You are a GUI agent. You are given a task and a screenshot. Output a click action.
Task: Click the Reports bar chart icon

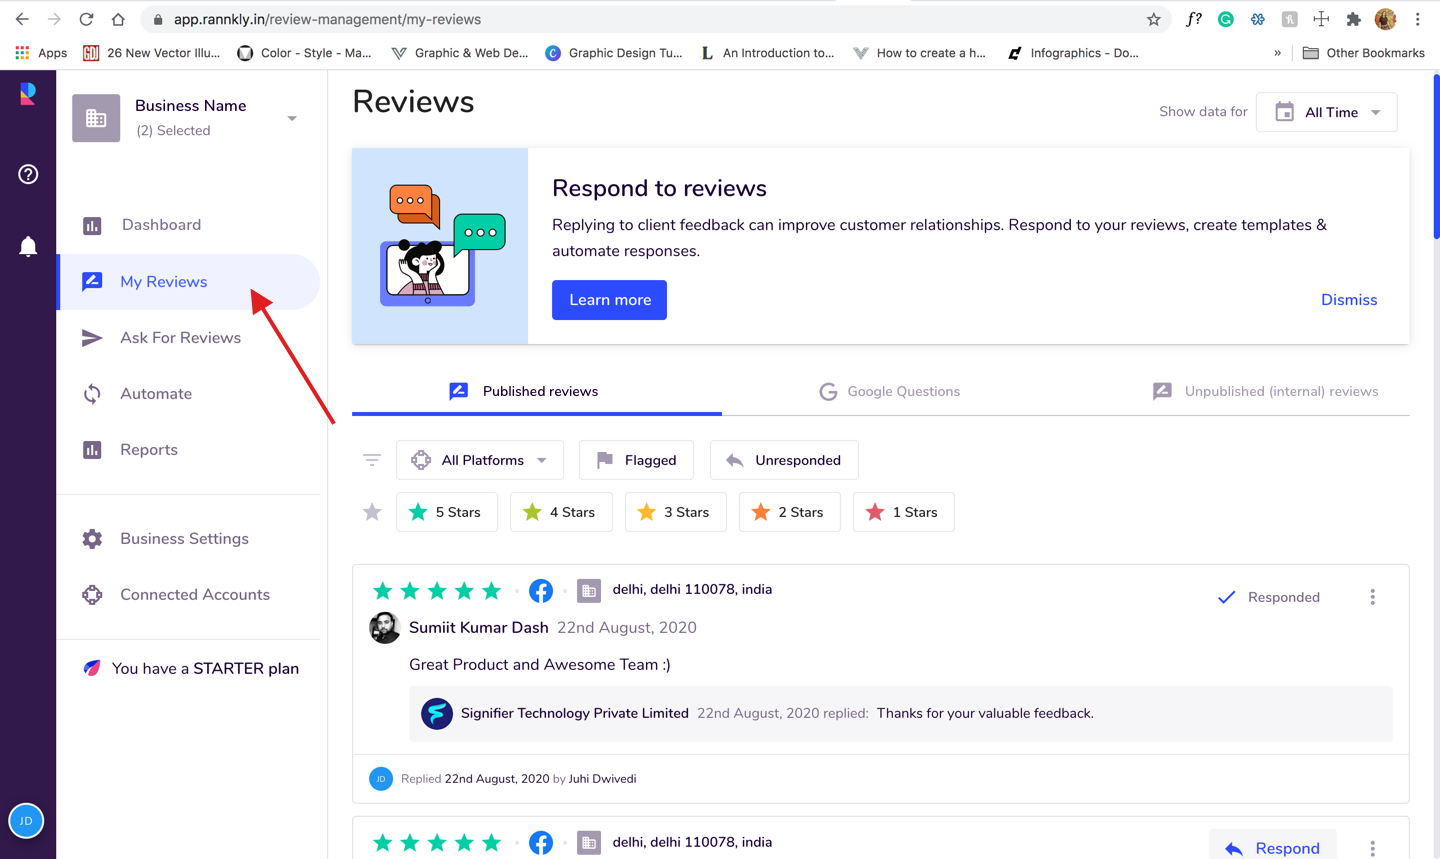92,450
